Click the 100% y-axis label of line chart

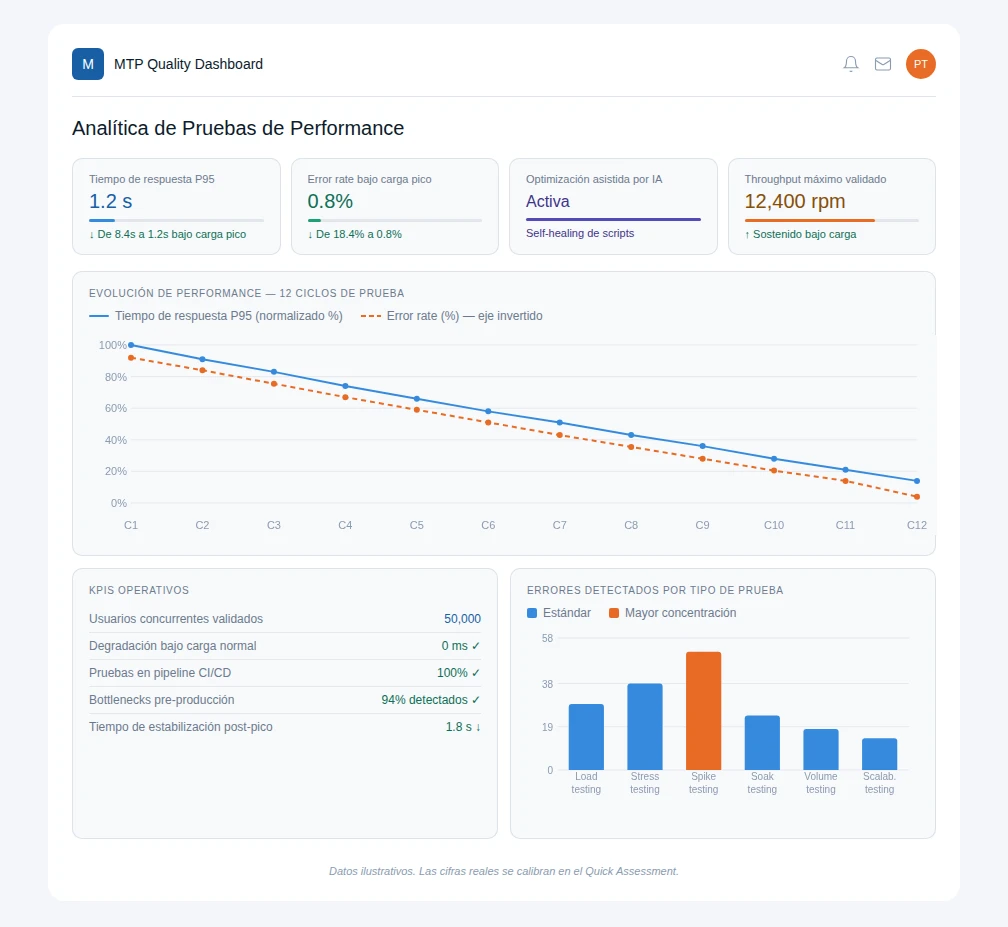[112, 345]
